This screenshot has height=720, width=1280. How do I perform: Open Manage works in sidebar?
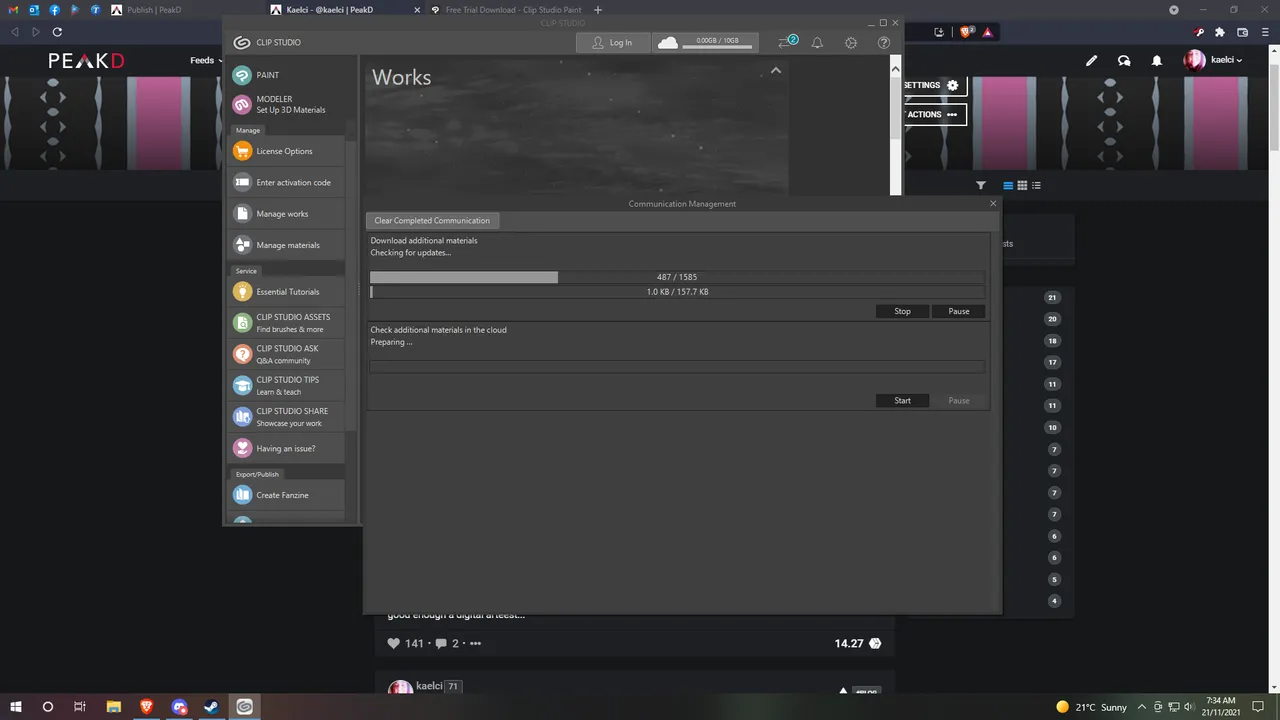[x=285, y=213]
